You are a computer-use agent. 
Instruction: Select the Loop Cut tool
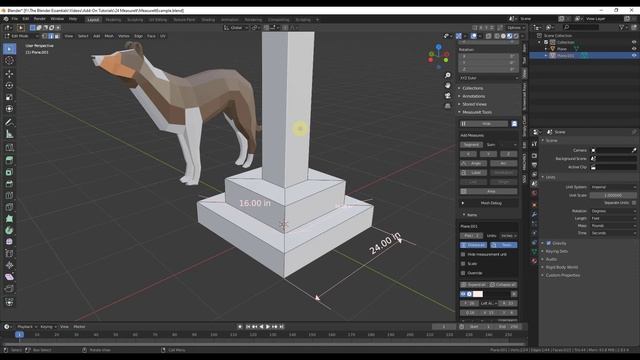click(x=9, y=196)
